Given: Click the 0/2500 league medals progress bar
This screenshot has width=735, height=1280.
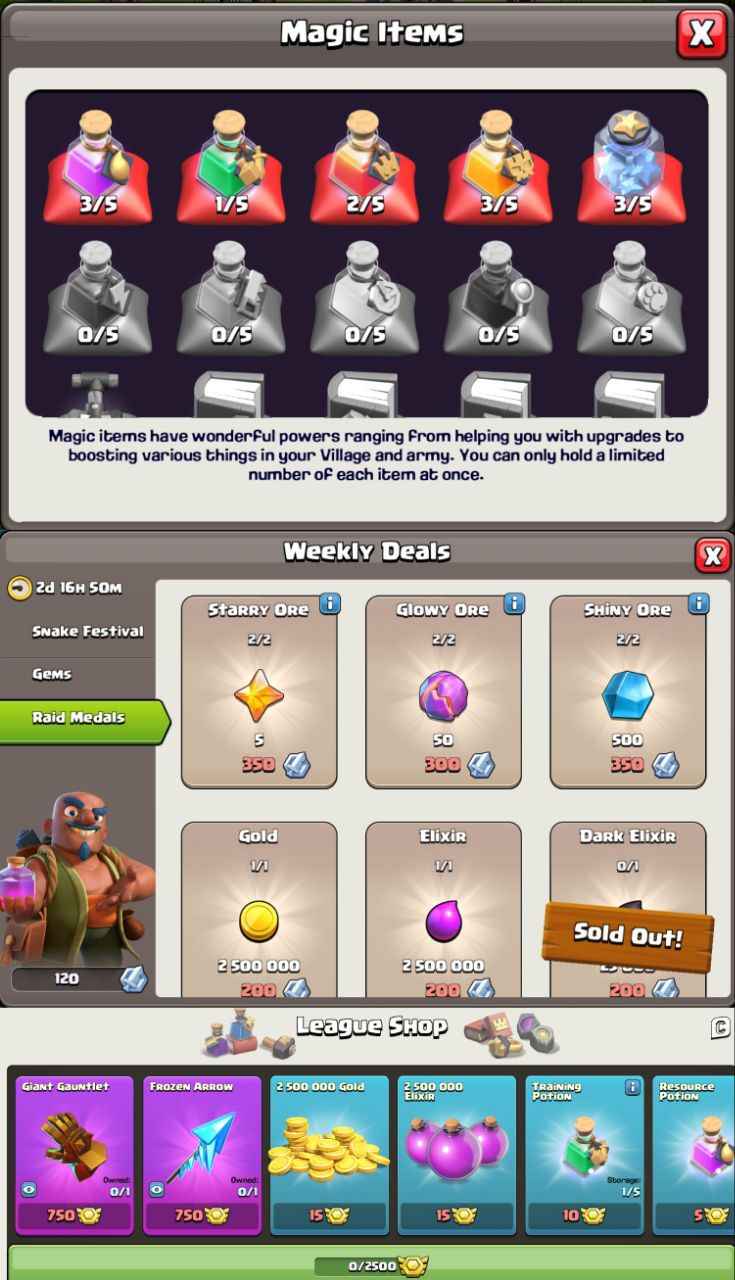Looking at the screenshot, I should click(x=367, y=1266).
